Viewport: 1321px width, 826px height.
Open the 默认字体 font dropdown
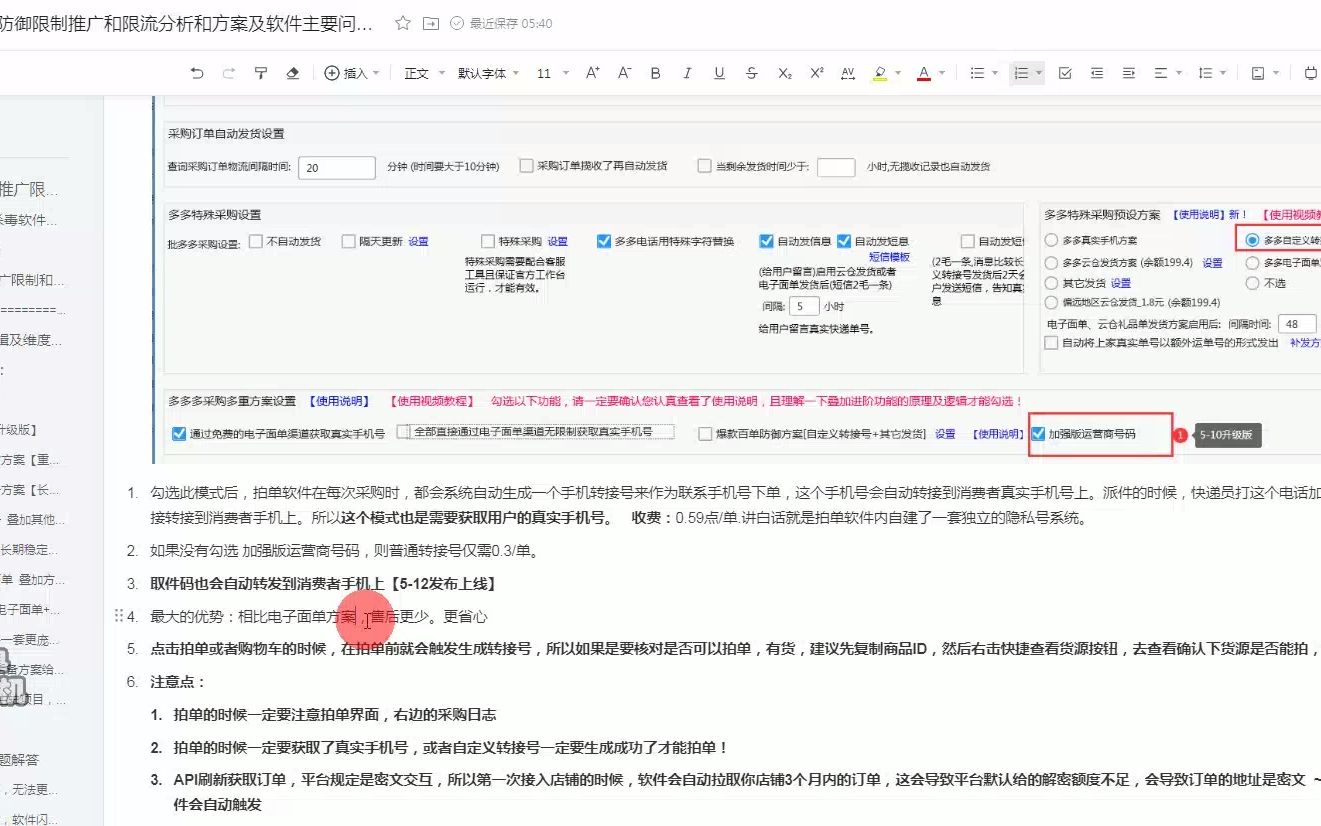[x=488, y=73]
